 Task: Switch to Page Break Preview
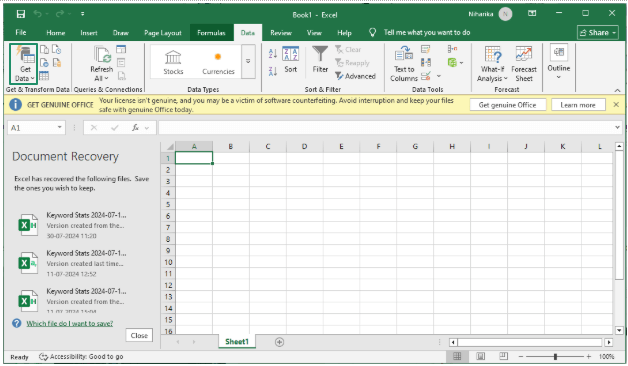point(503,356)
